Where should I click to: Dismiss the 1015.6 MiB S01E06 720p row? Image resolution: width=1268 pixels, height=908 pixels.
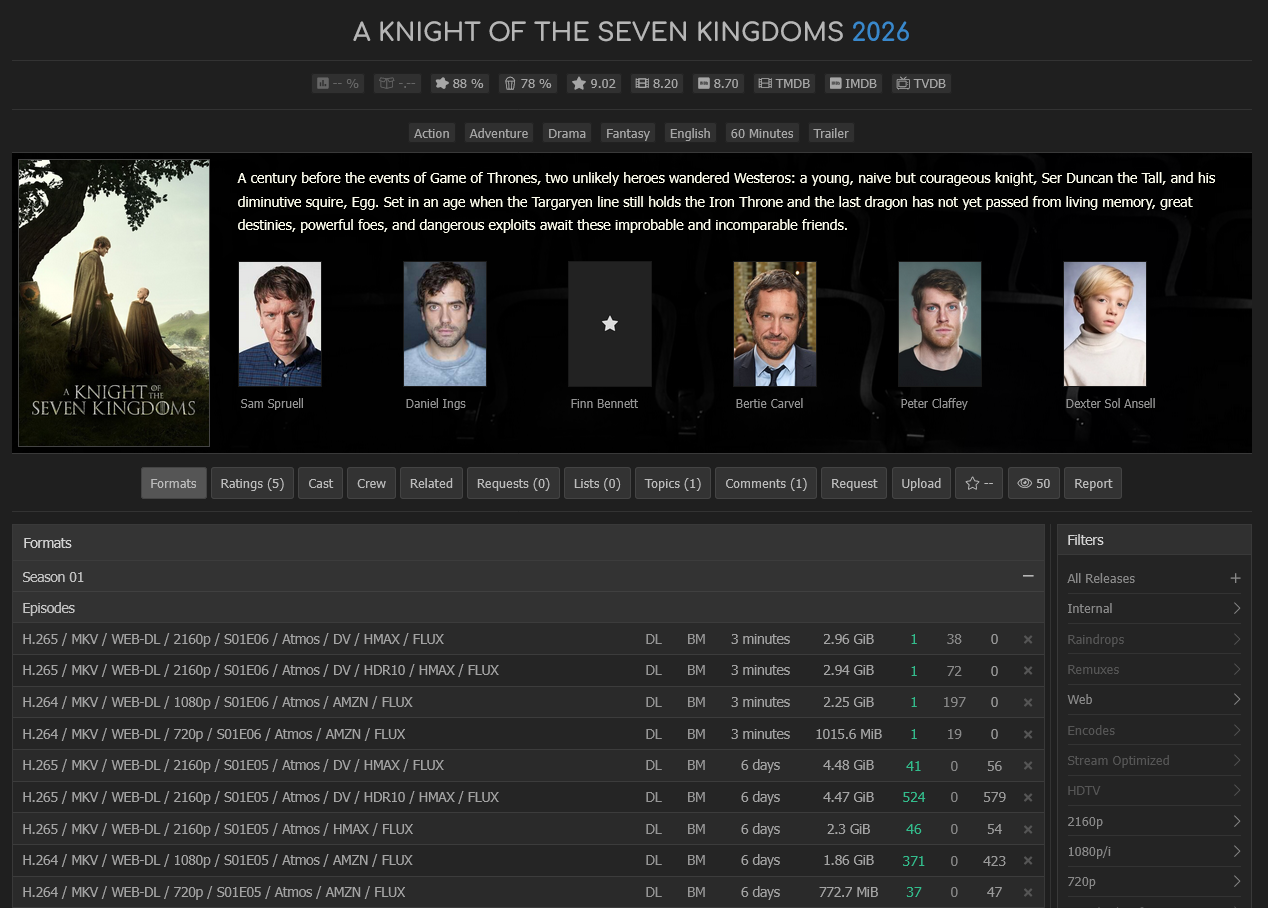1027,734
